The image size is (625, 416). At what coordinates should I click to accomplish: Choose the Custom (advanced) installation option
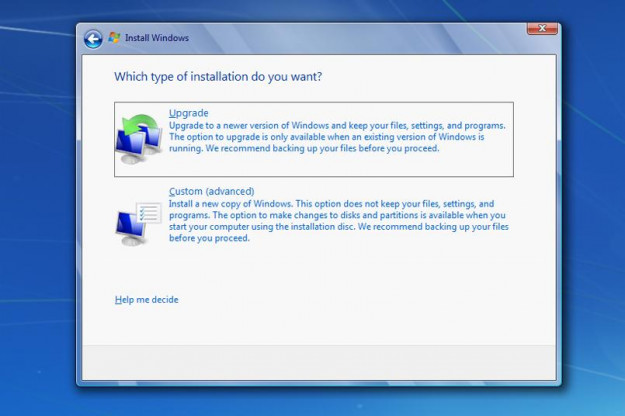pos(314,215)
